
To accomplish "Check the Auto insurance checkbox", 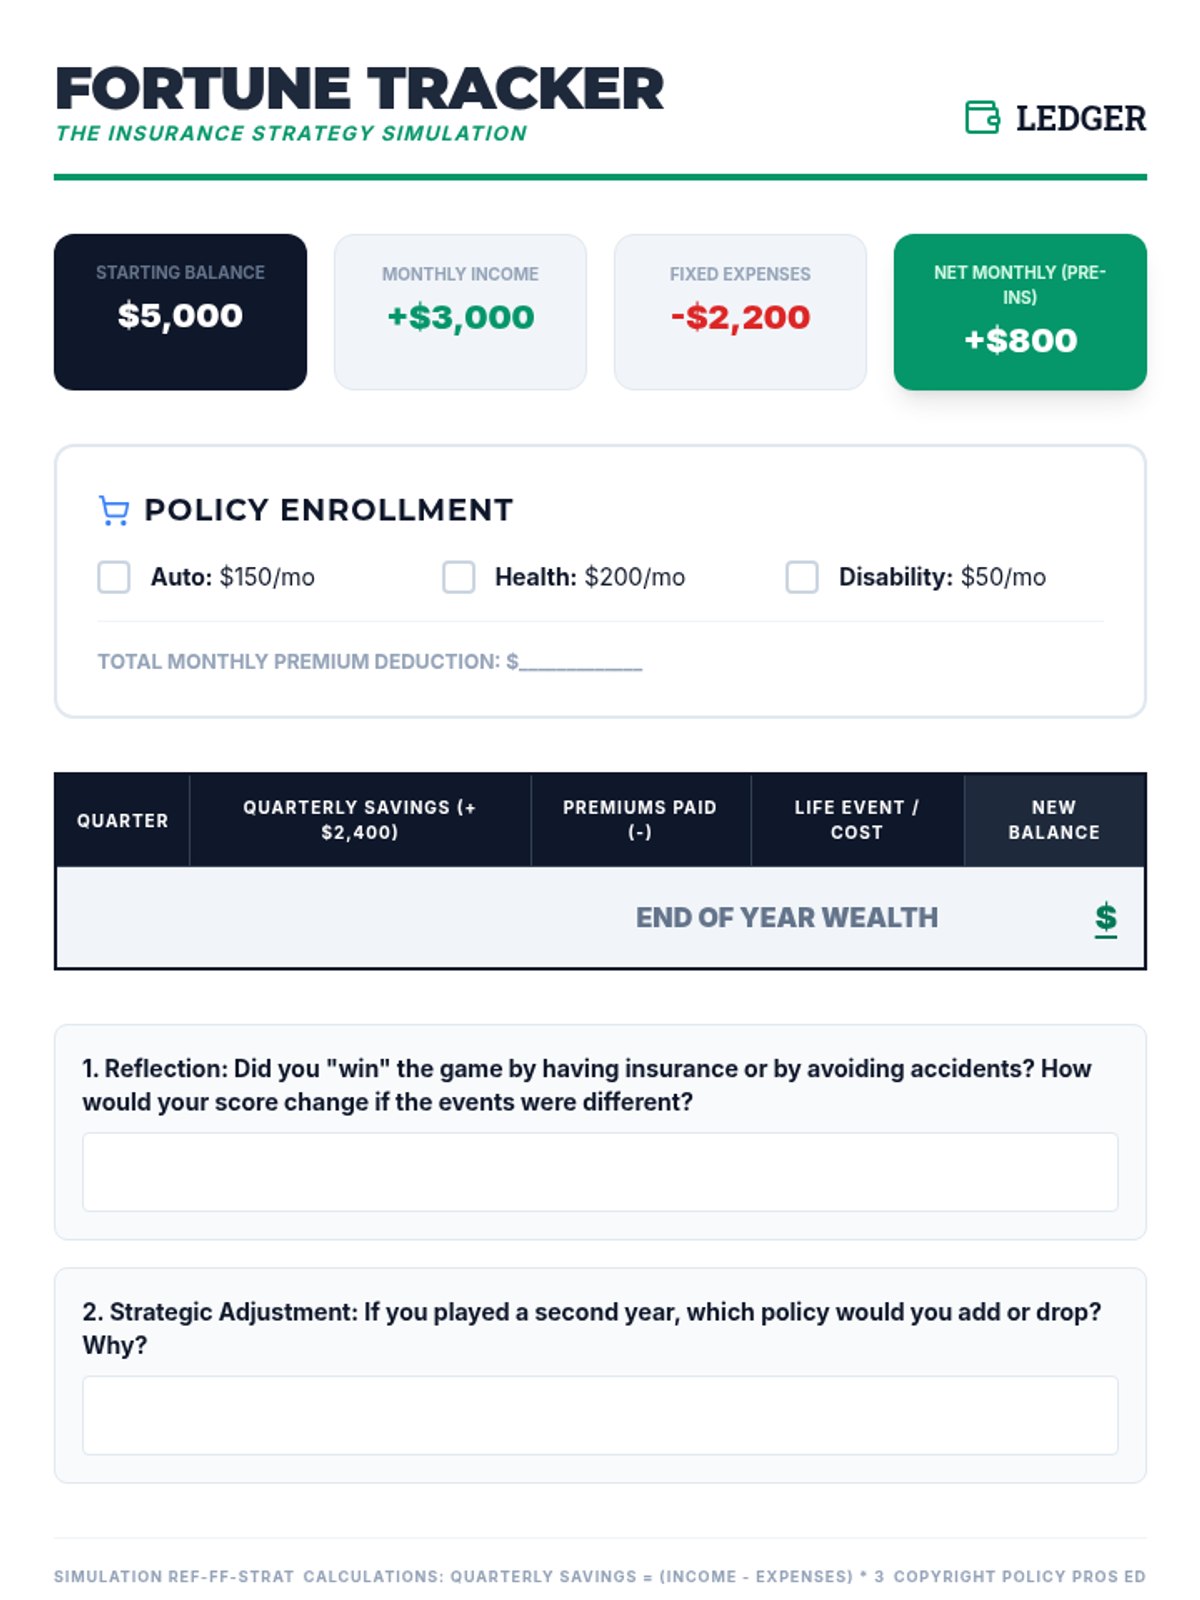I will [114, 577].
